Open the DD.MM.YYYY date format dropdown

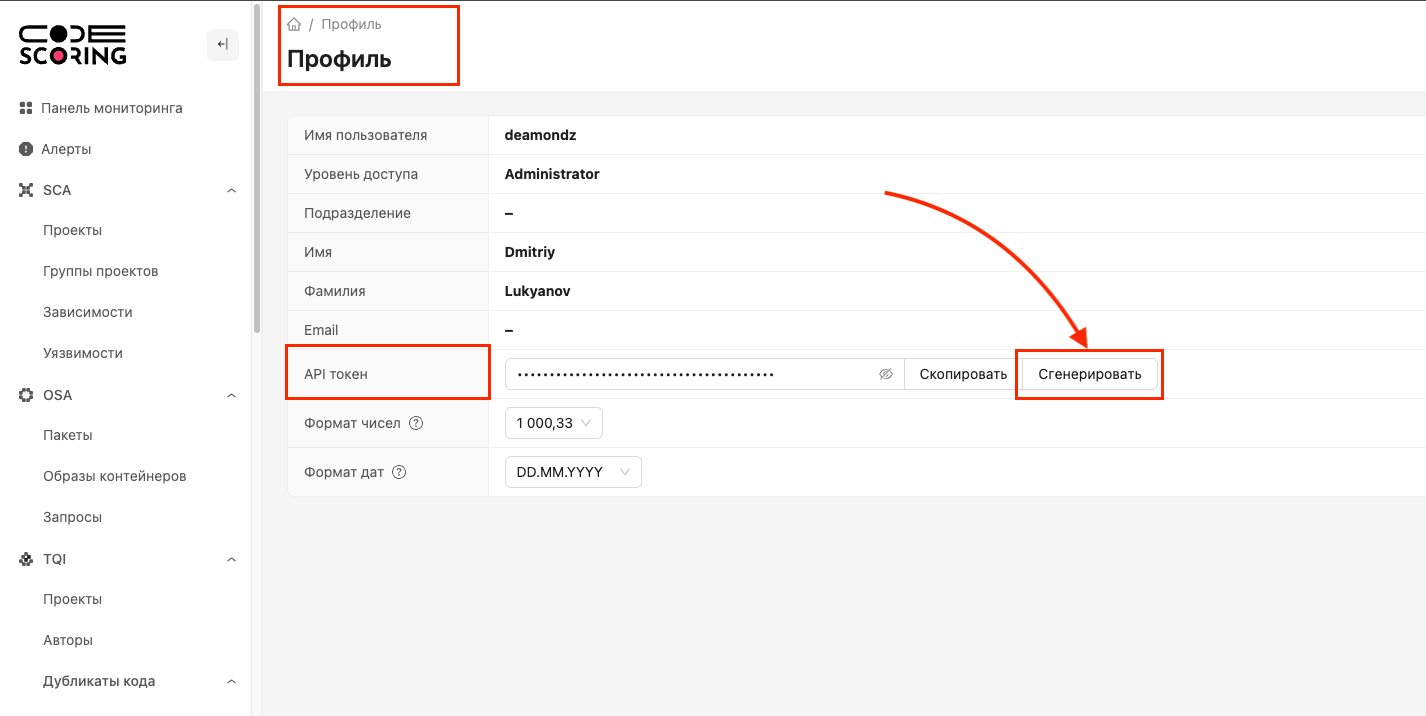point(573,471)
